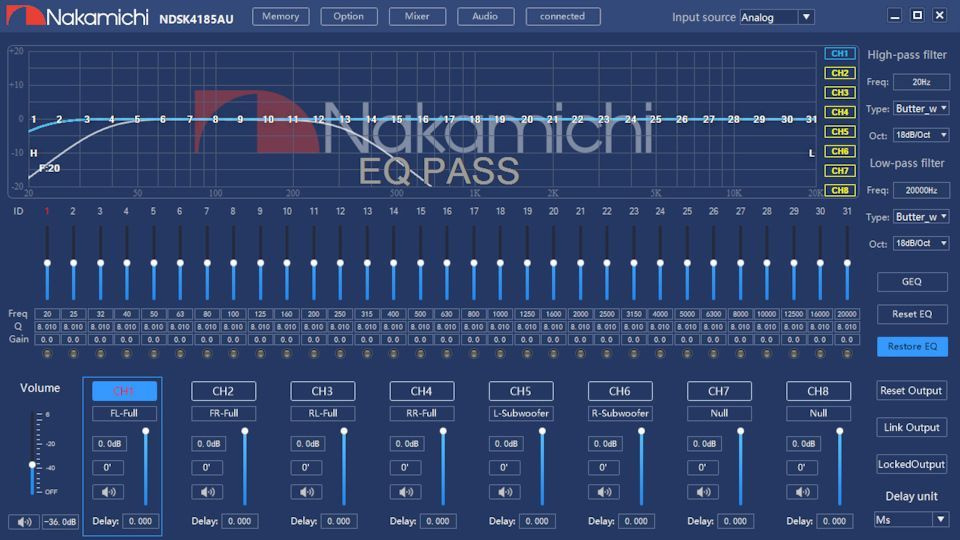Mute the CH1 FL-Full output speaker icon
Screen dimensions: 960x540
108,492
